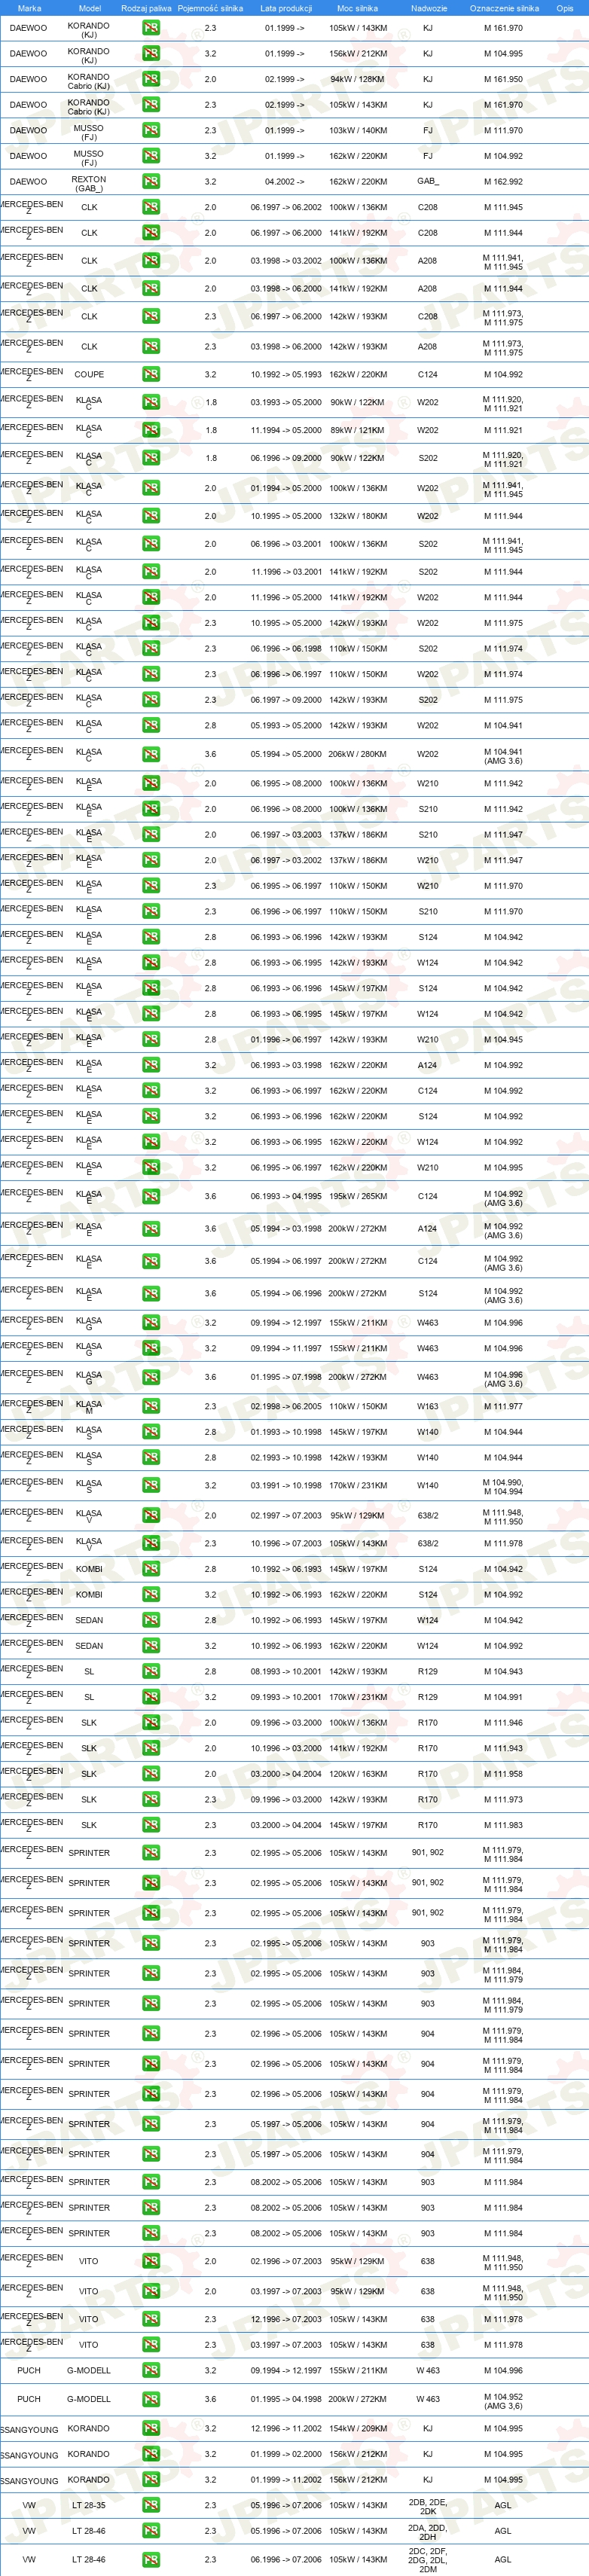Screen dimensions: 589x2576
Task: Click fuel icon in KOMBI 2.8 row
Action: [151, 1570]
